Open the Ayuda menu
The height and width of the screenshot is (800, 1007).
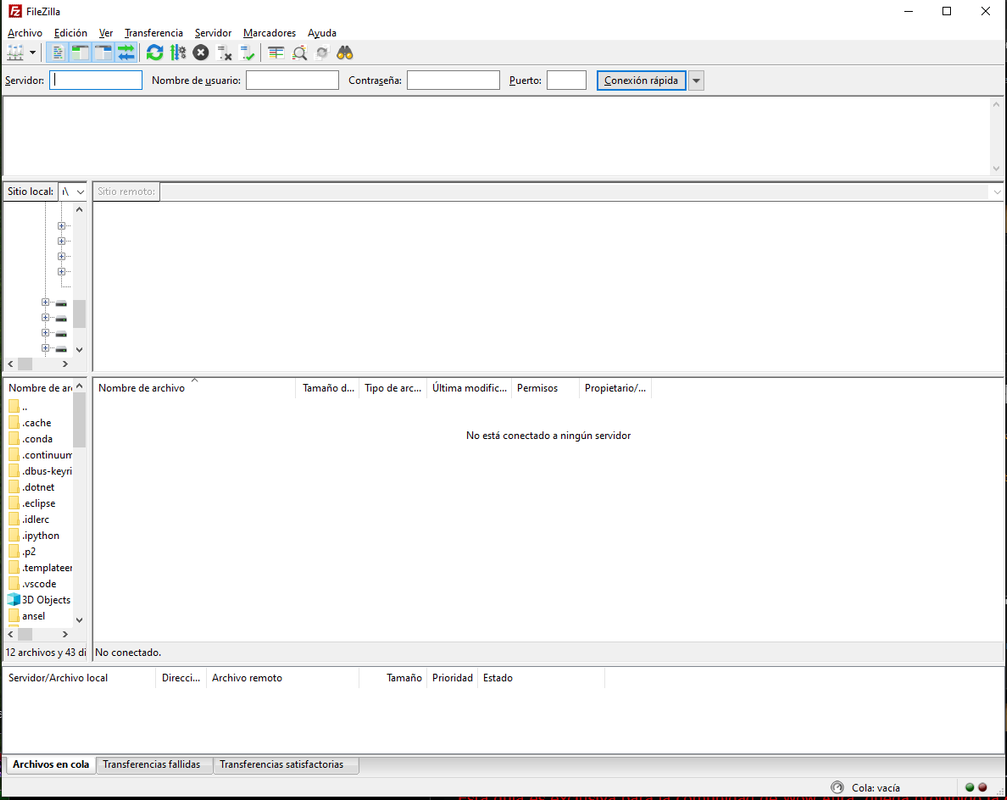322,33
